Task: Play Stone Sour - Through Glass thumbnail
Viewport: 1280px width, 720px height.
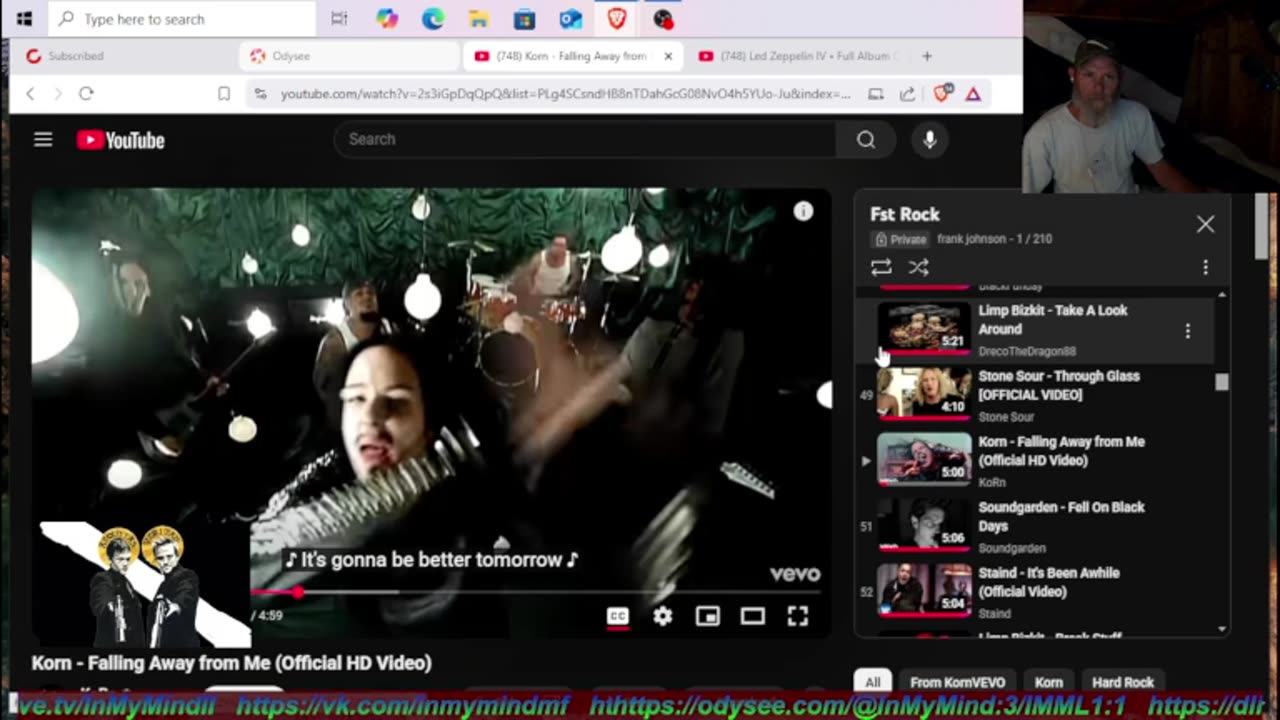Action: (x=924, y=393)
